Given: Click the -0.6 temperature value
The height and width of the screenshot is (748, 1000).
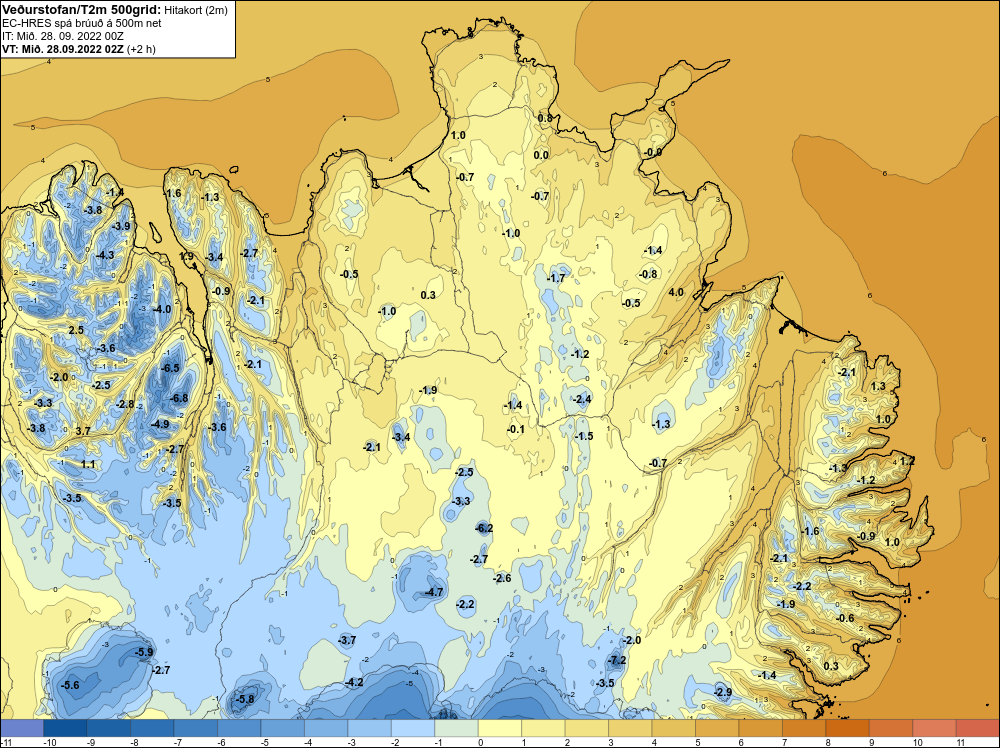Looking at the screenshot, I should [x=845, y=618].
